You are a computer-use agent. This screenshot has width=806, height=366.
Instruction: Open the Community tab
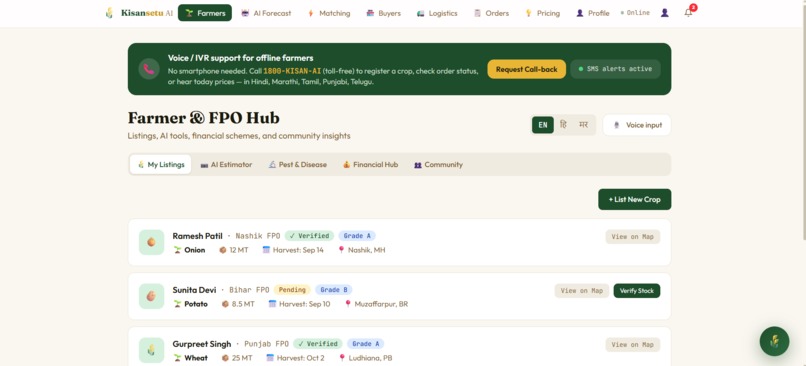point(438,164)
